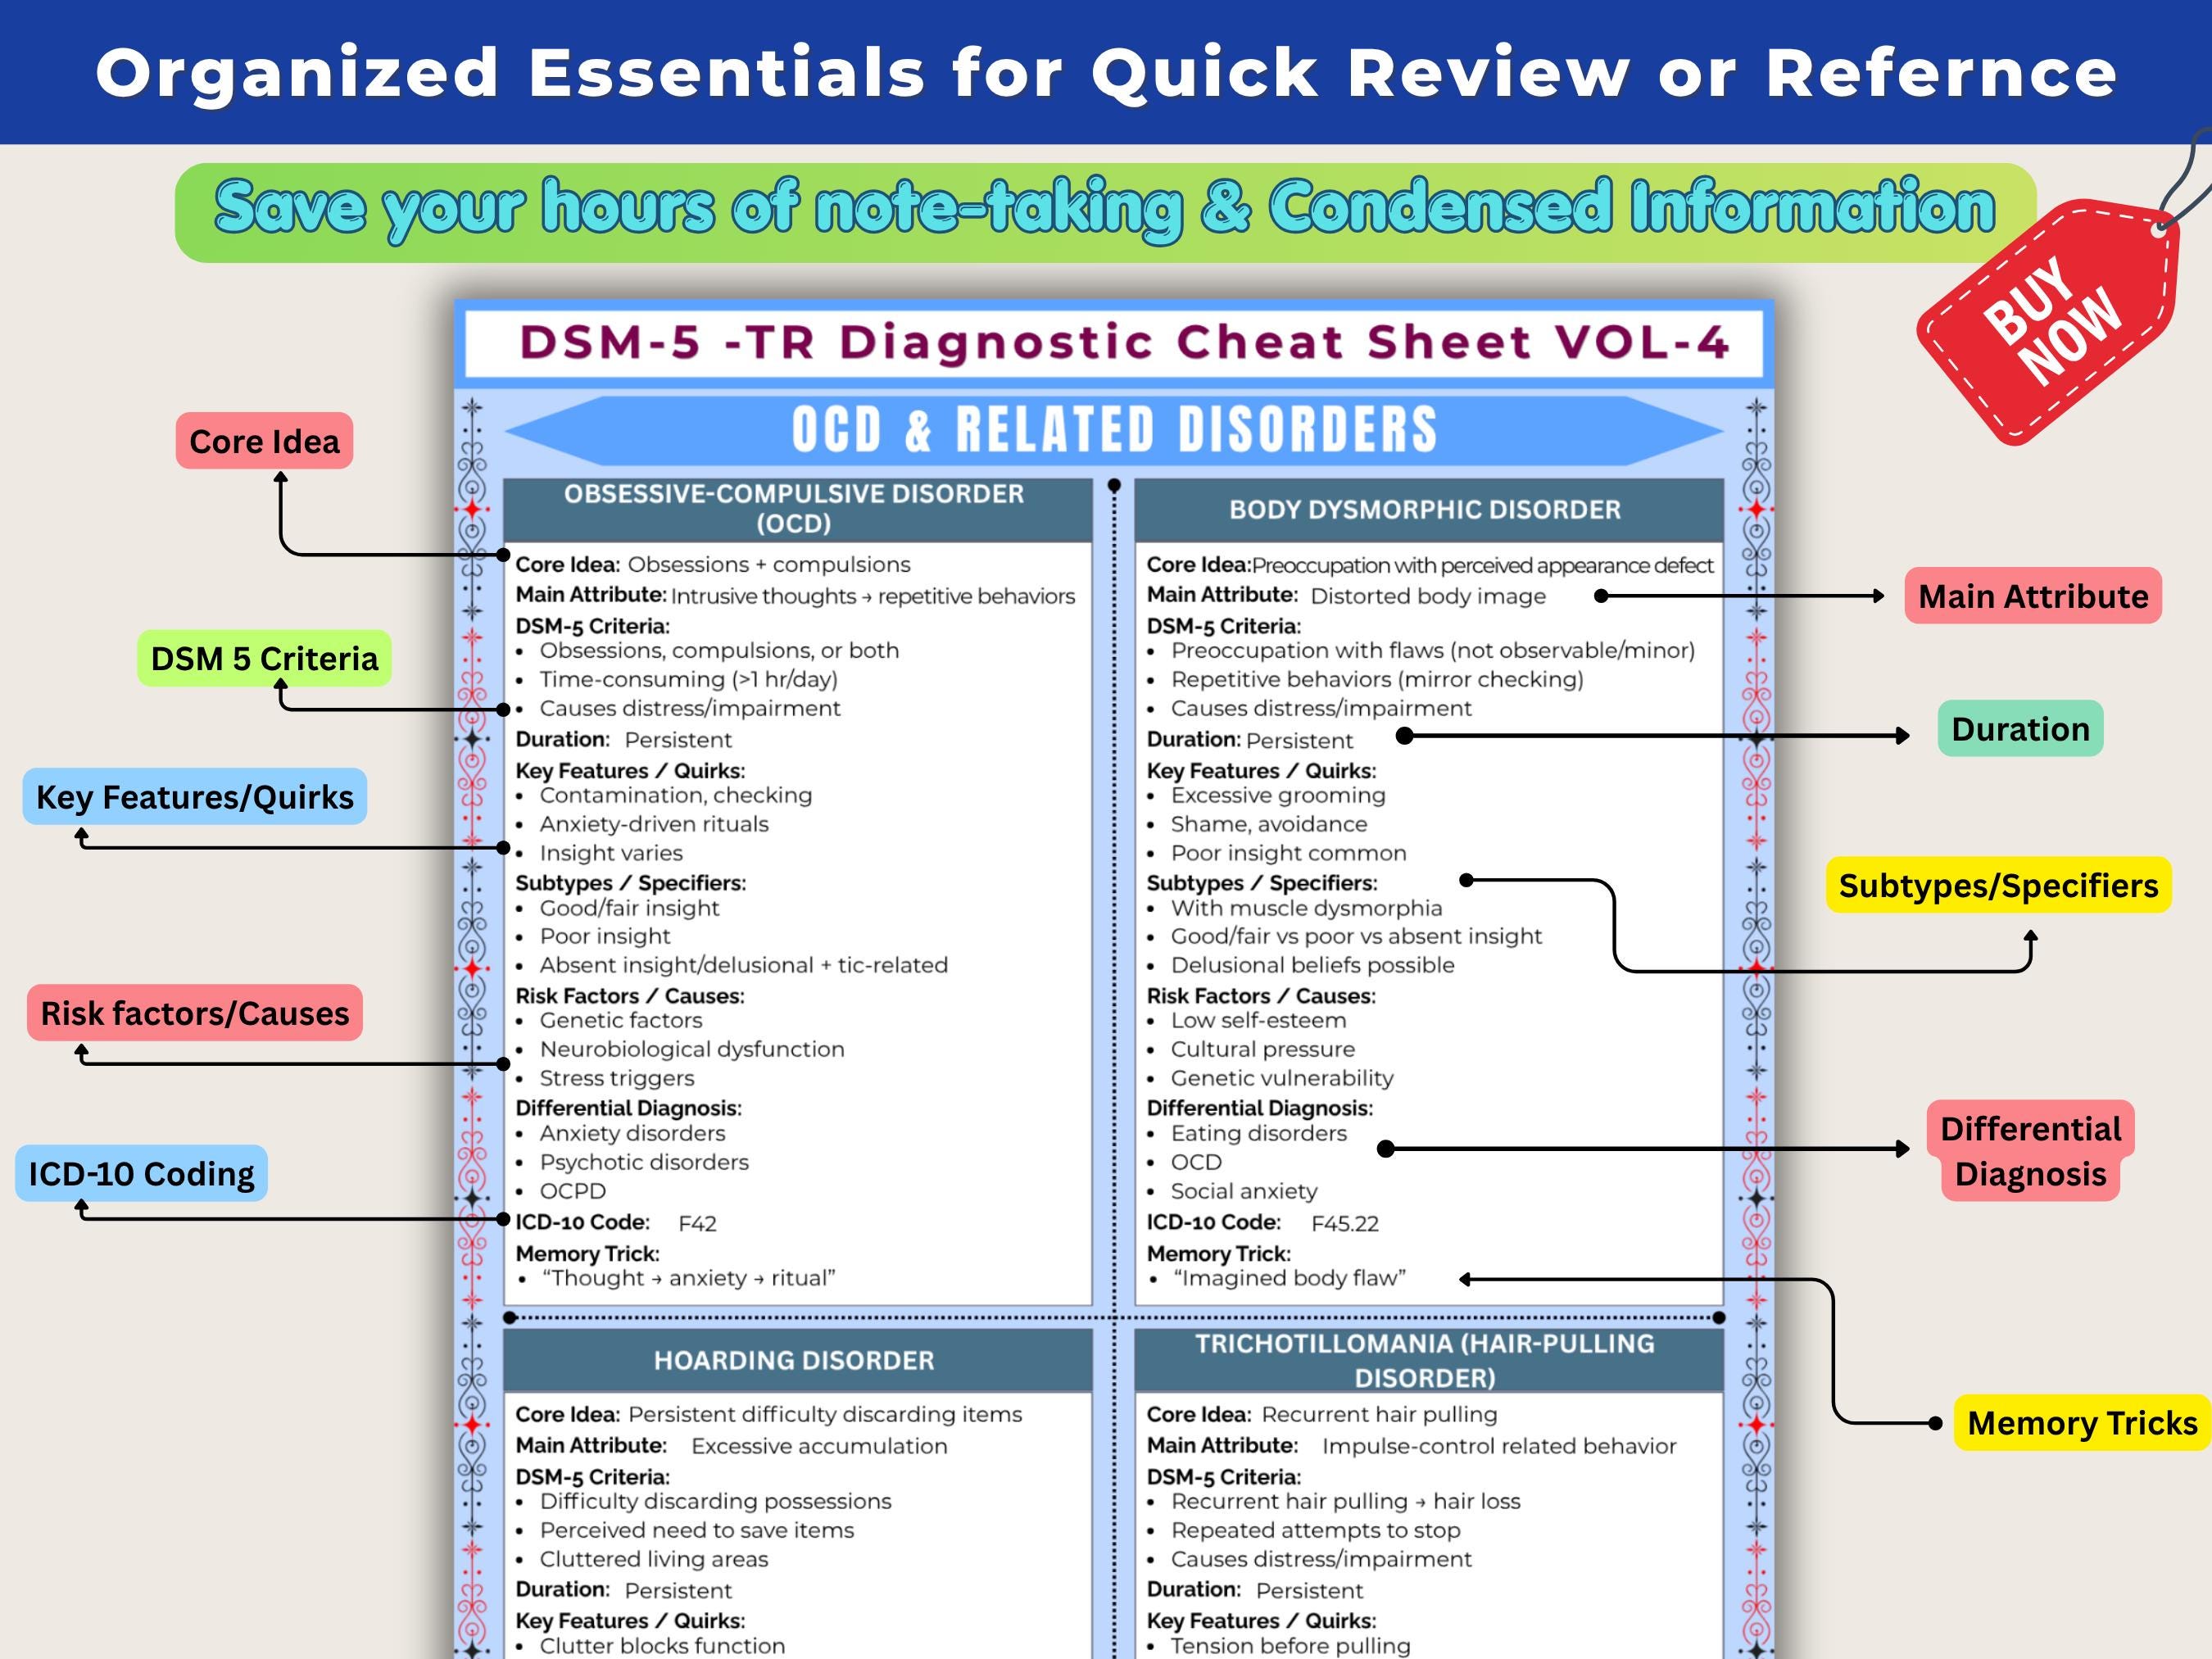Click the TRICHOTILLOMANIA header
The height and width of the screenshot is (1659, 2212).
point(1428,1360)
